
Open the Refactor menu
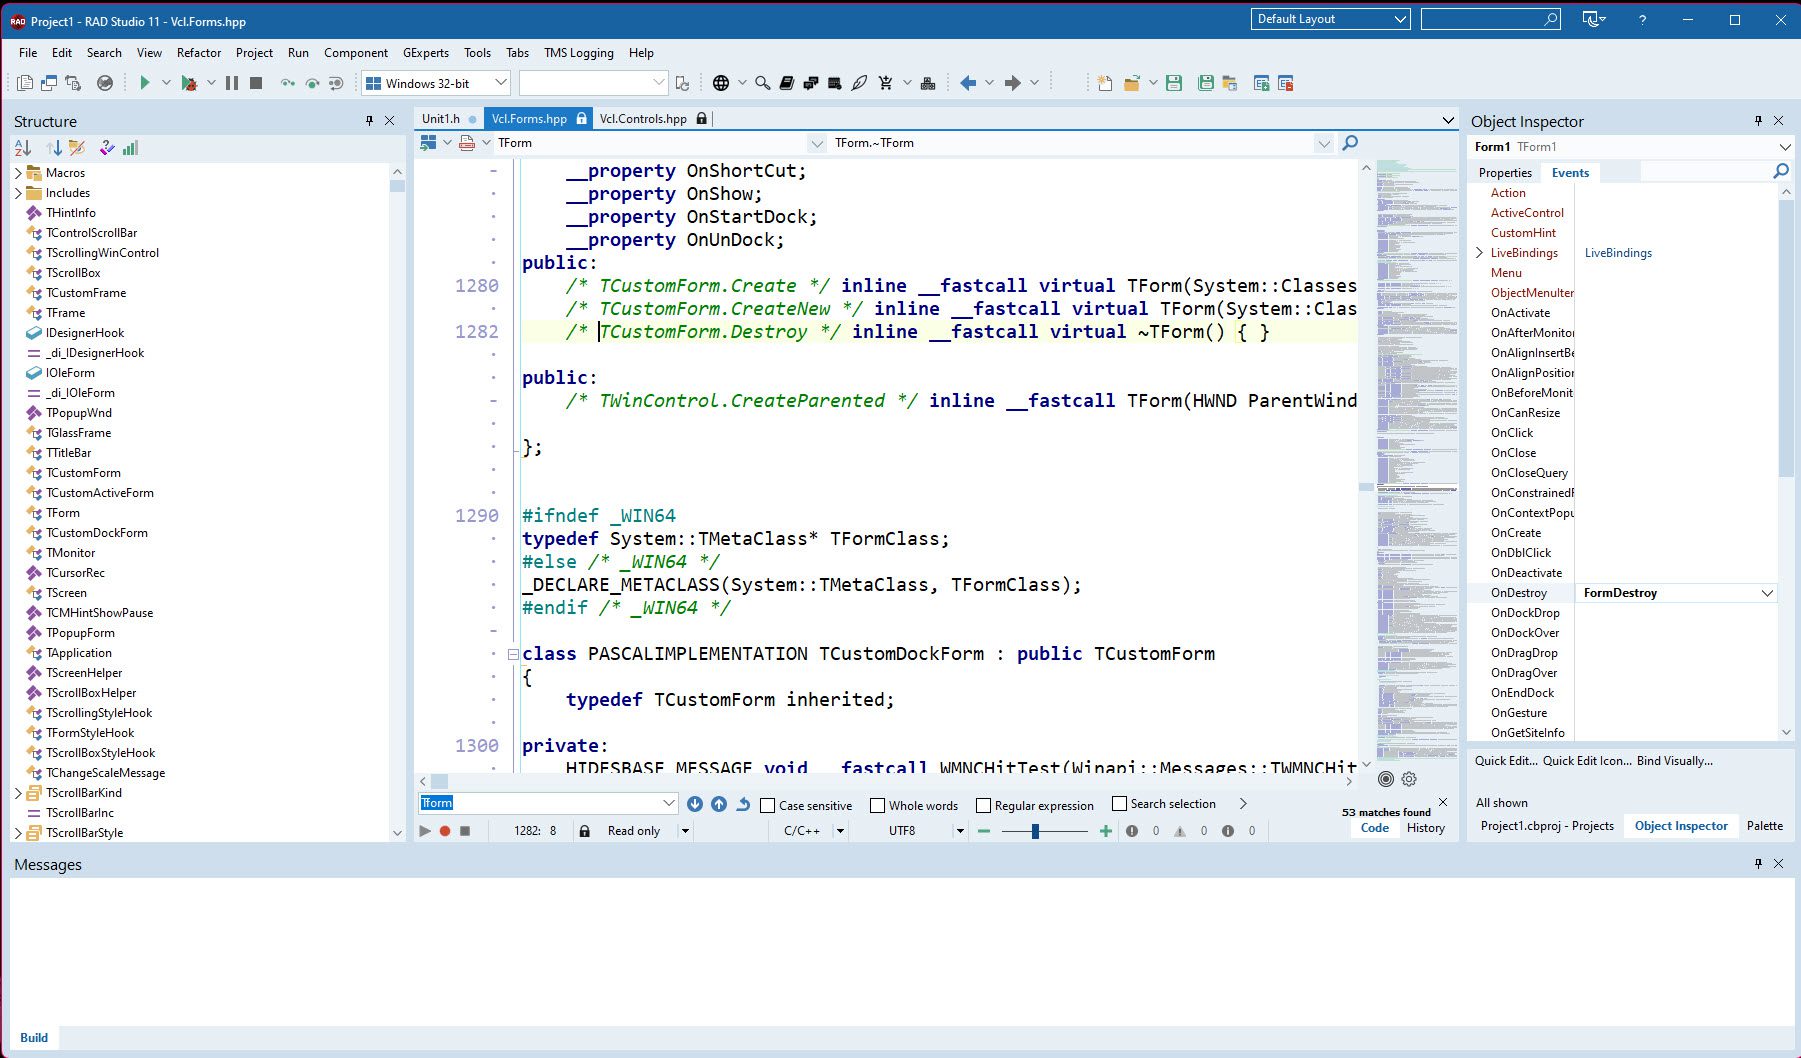199,53
